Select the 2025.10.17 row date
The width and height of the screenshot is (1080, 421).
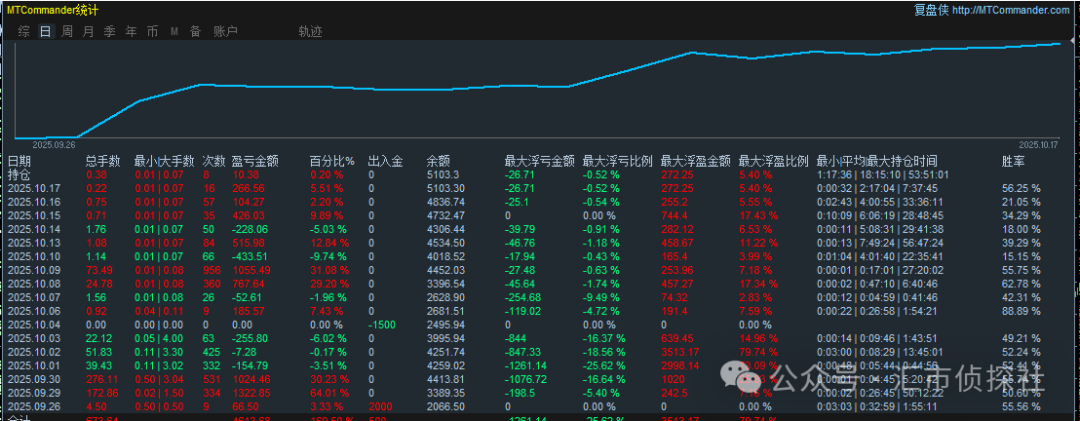point(33,187)
